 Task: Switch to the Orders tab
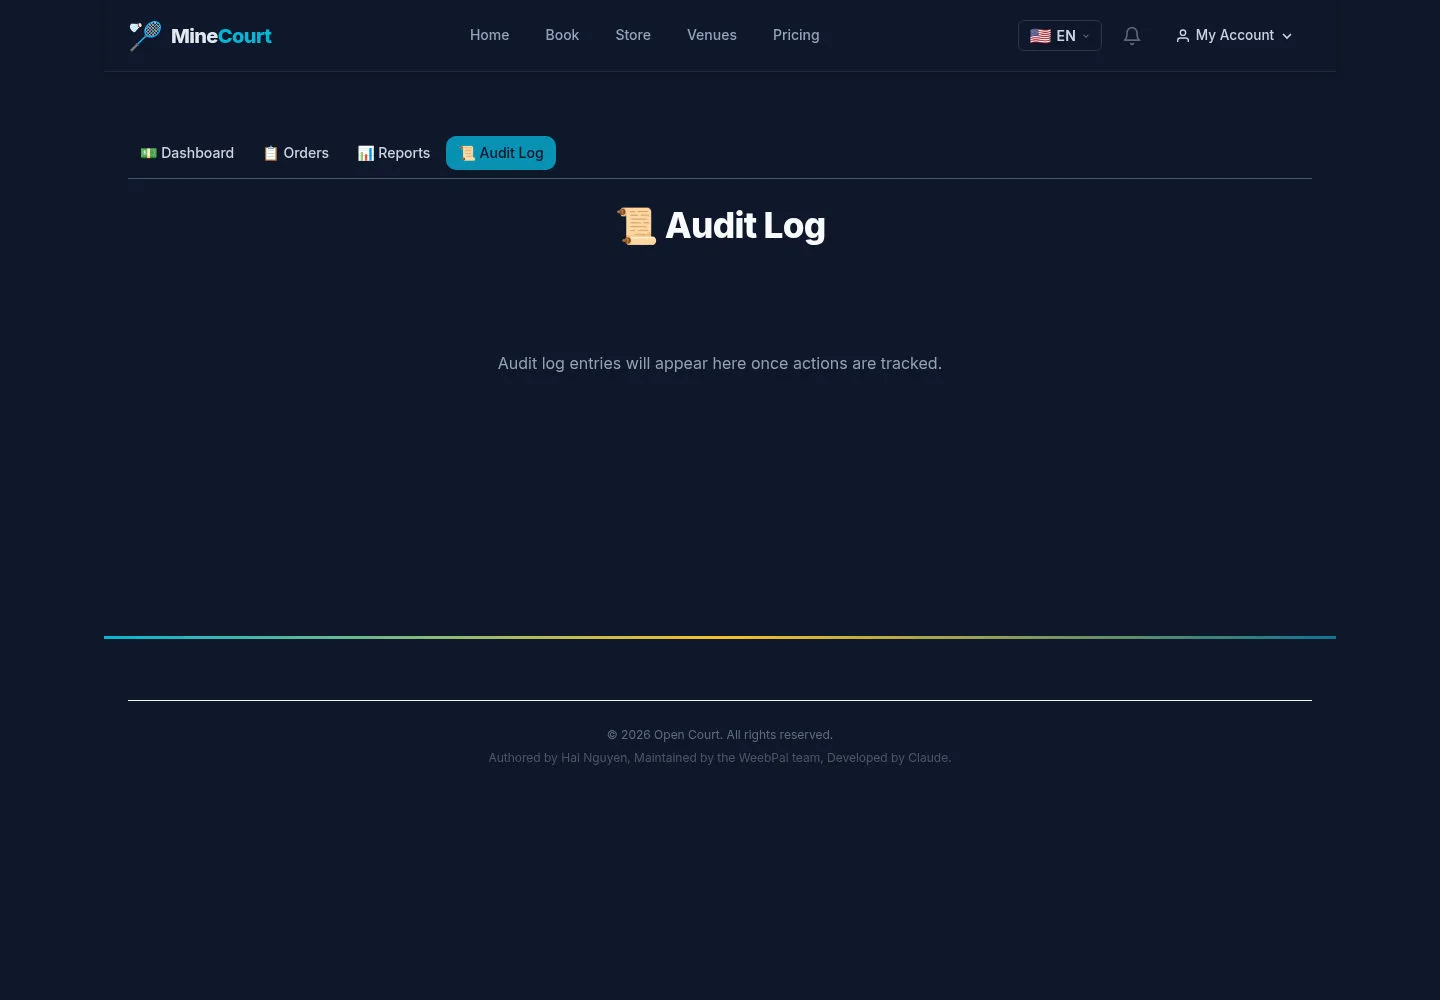coord(296,153)
